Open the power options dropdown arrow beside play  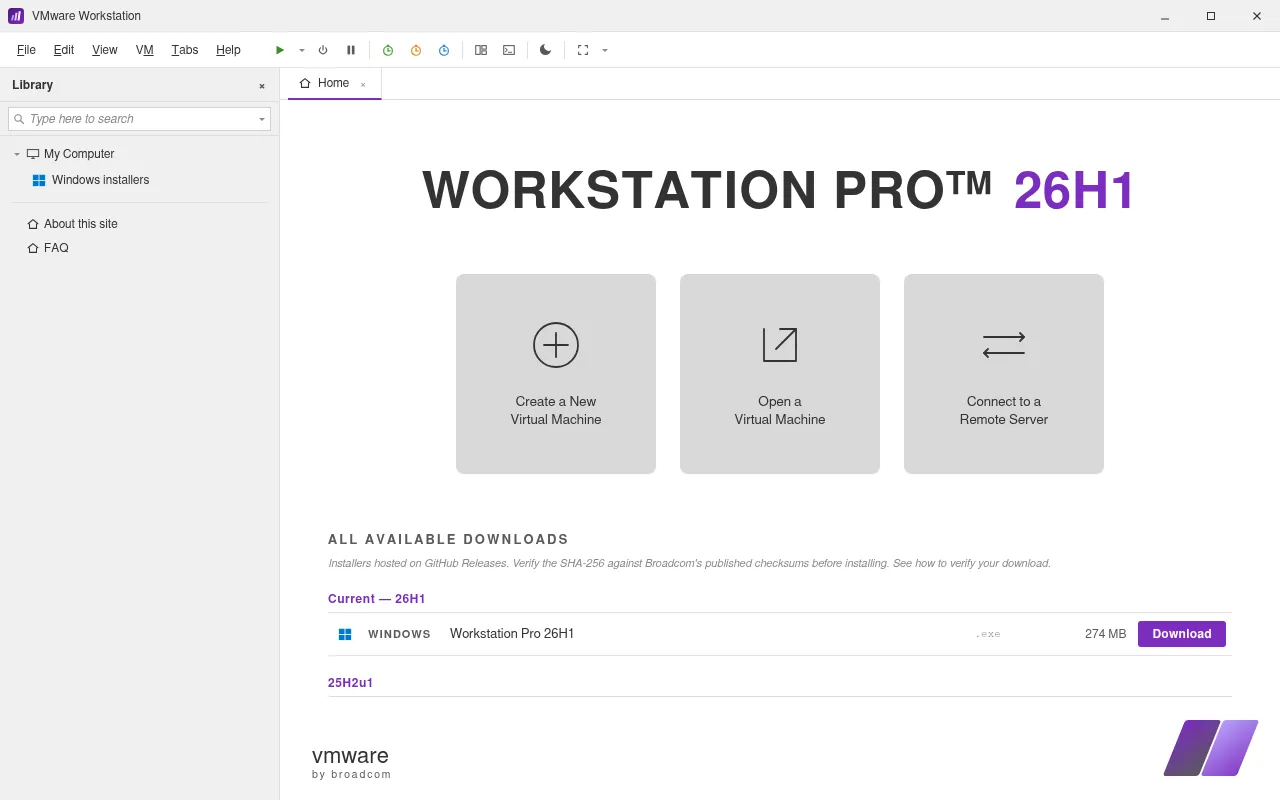[302, 50]
